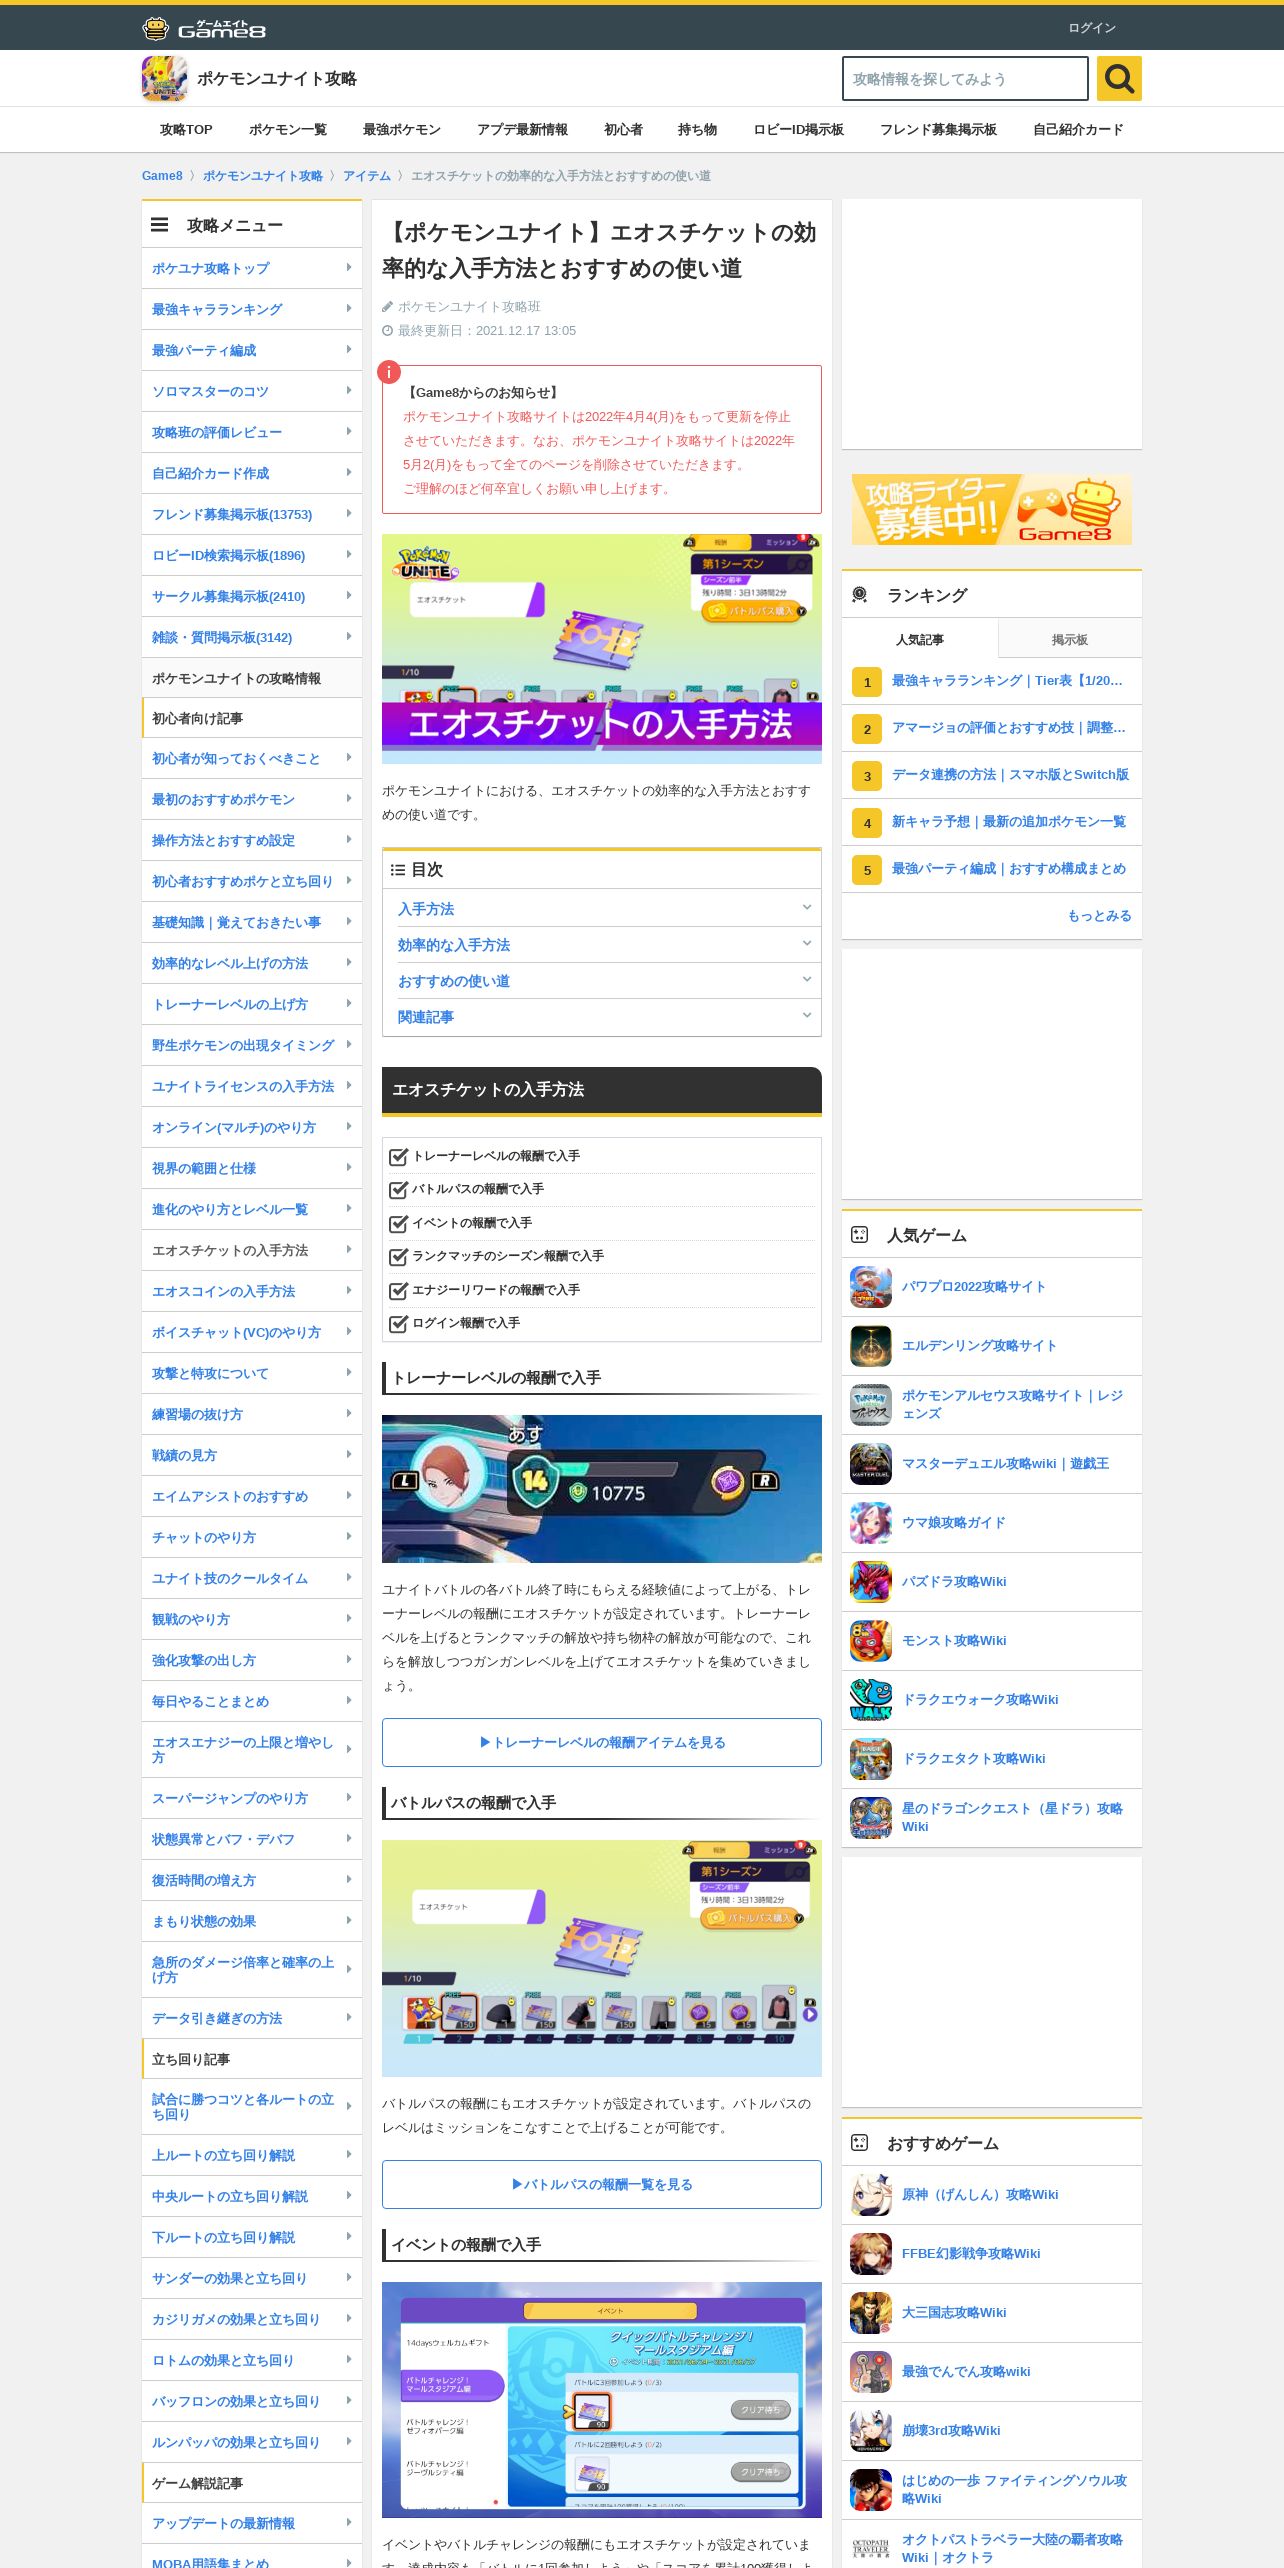The image size is (1284, 2568).
Task: Click バトルパスの報酬一覧を見る button
Action: click(602, 2184)
